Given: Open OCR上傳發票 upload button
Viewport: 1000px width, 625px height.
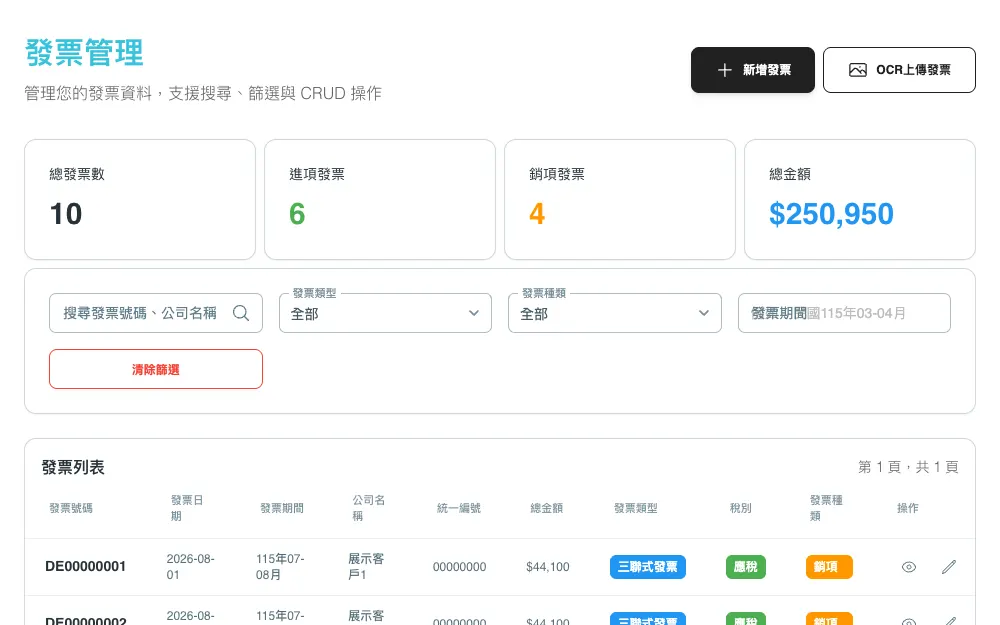Looking at the screenshot, I should 899,70.
